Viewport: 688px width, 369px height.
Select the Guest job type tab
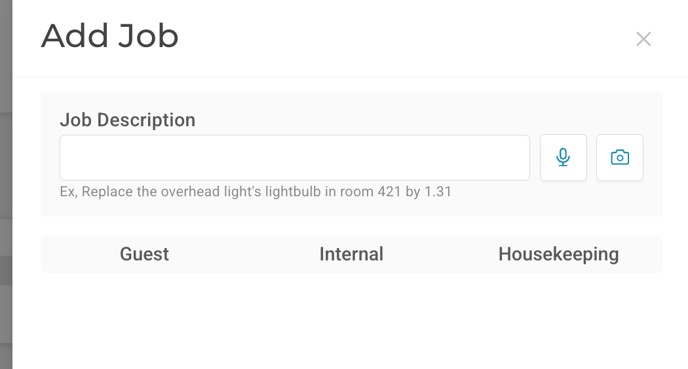[144, 254]
